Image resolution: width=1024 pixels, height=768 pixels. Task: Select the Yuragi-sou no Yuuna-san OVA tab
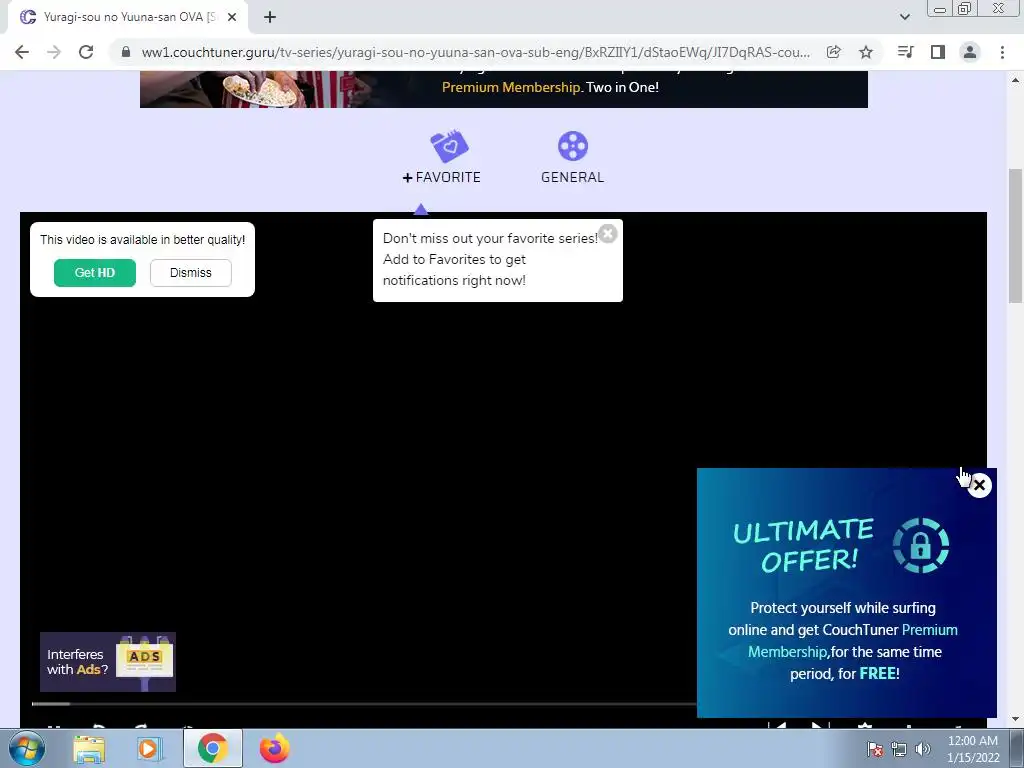pyautogui.click(x=128, y=17)
